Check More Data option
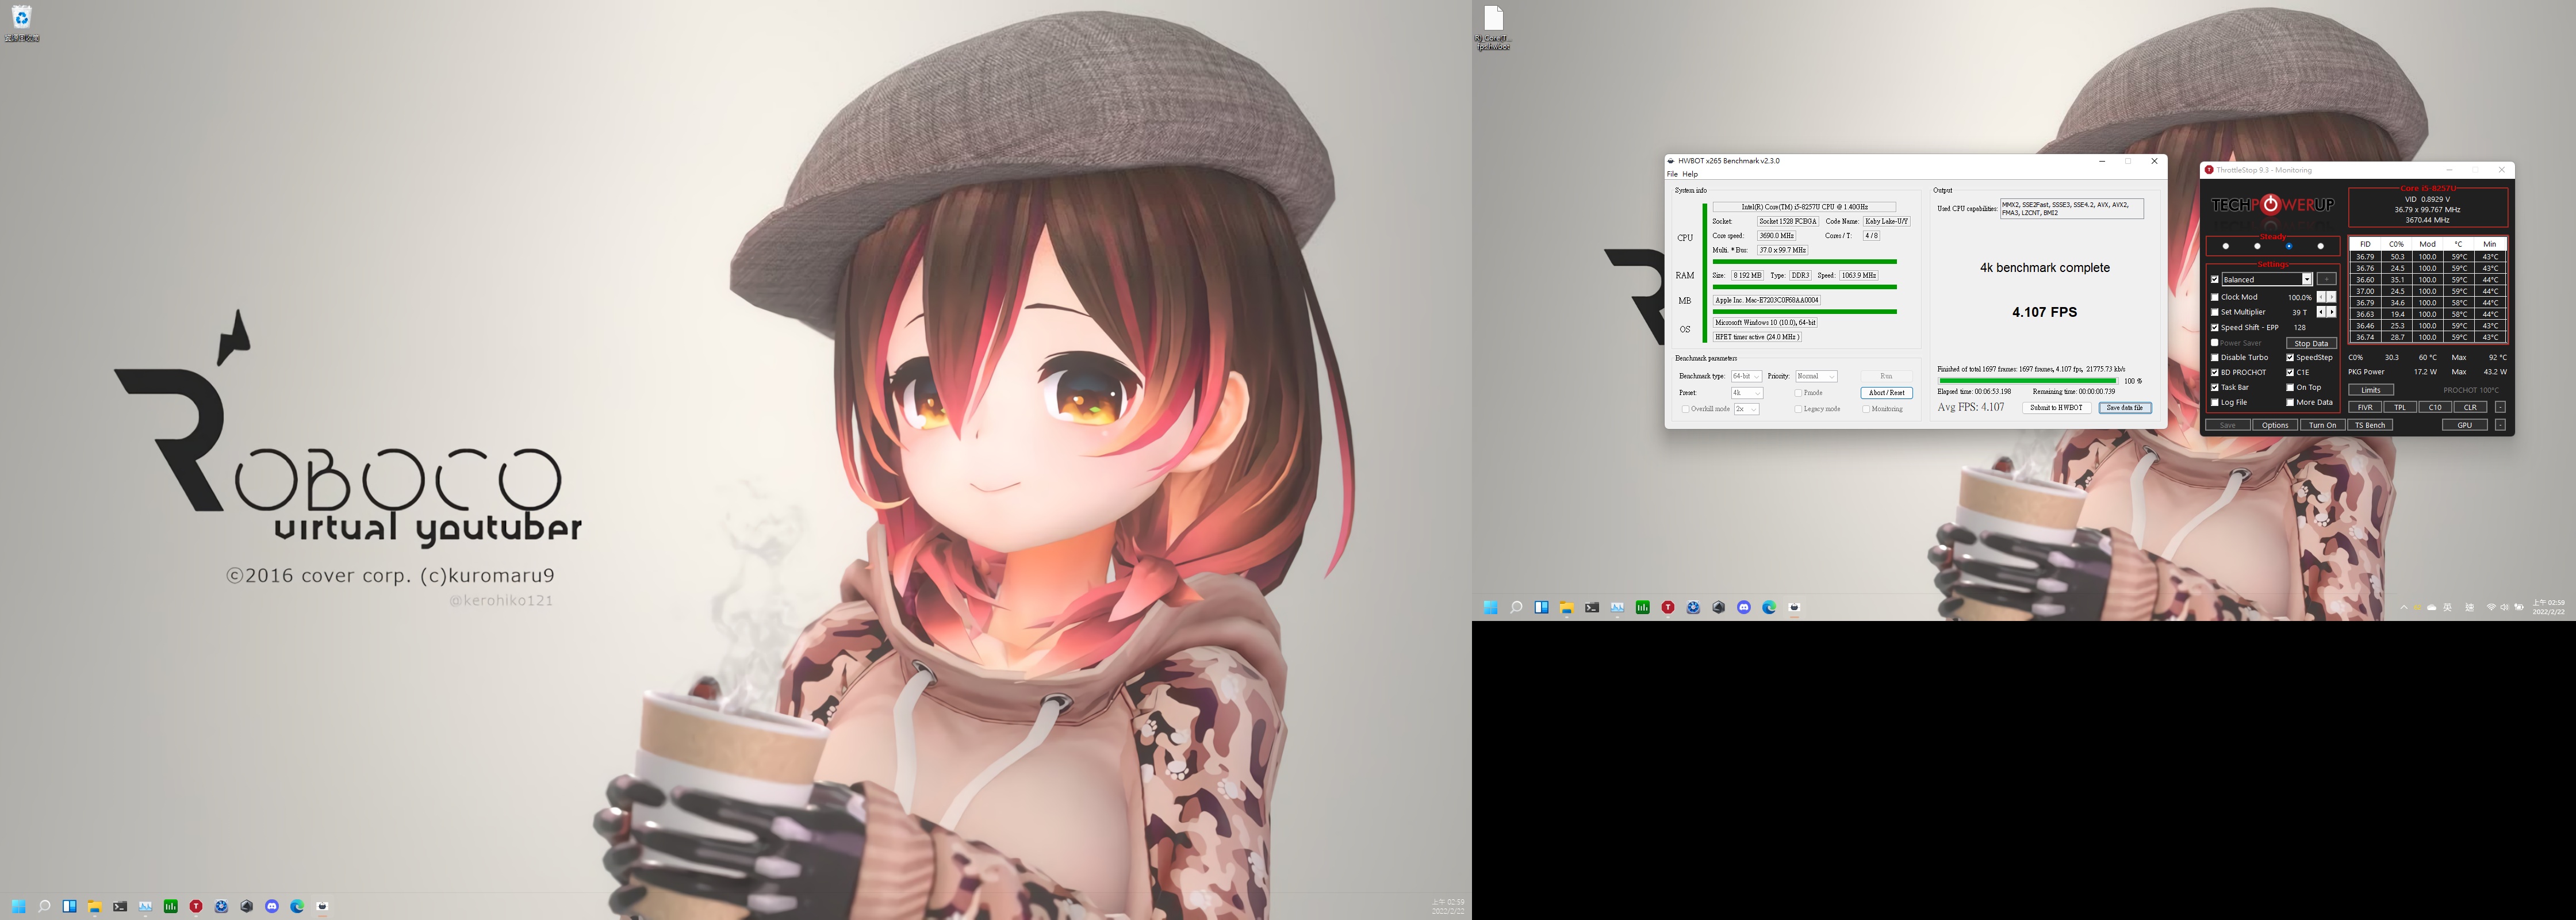 pos(2290,402)
